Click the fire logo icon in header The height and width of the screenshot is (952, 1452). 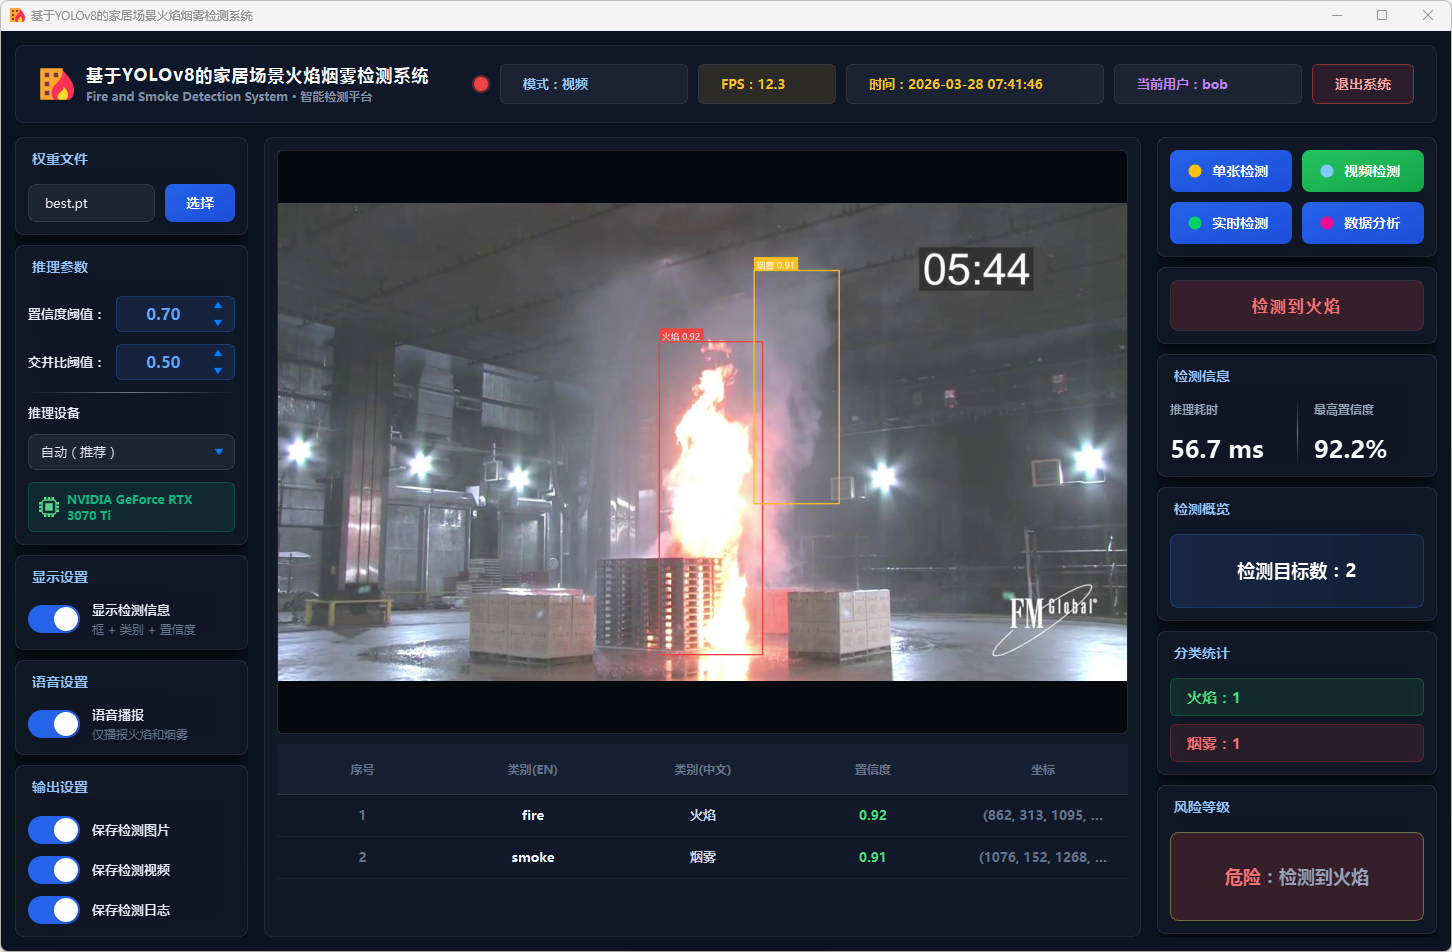[x=56, y=84]
